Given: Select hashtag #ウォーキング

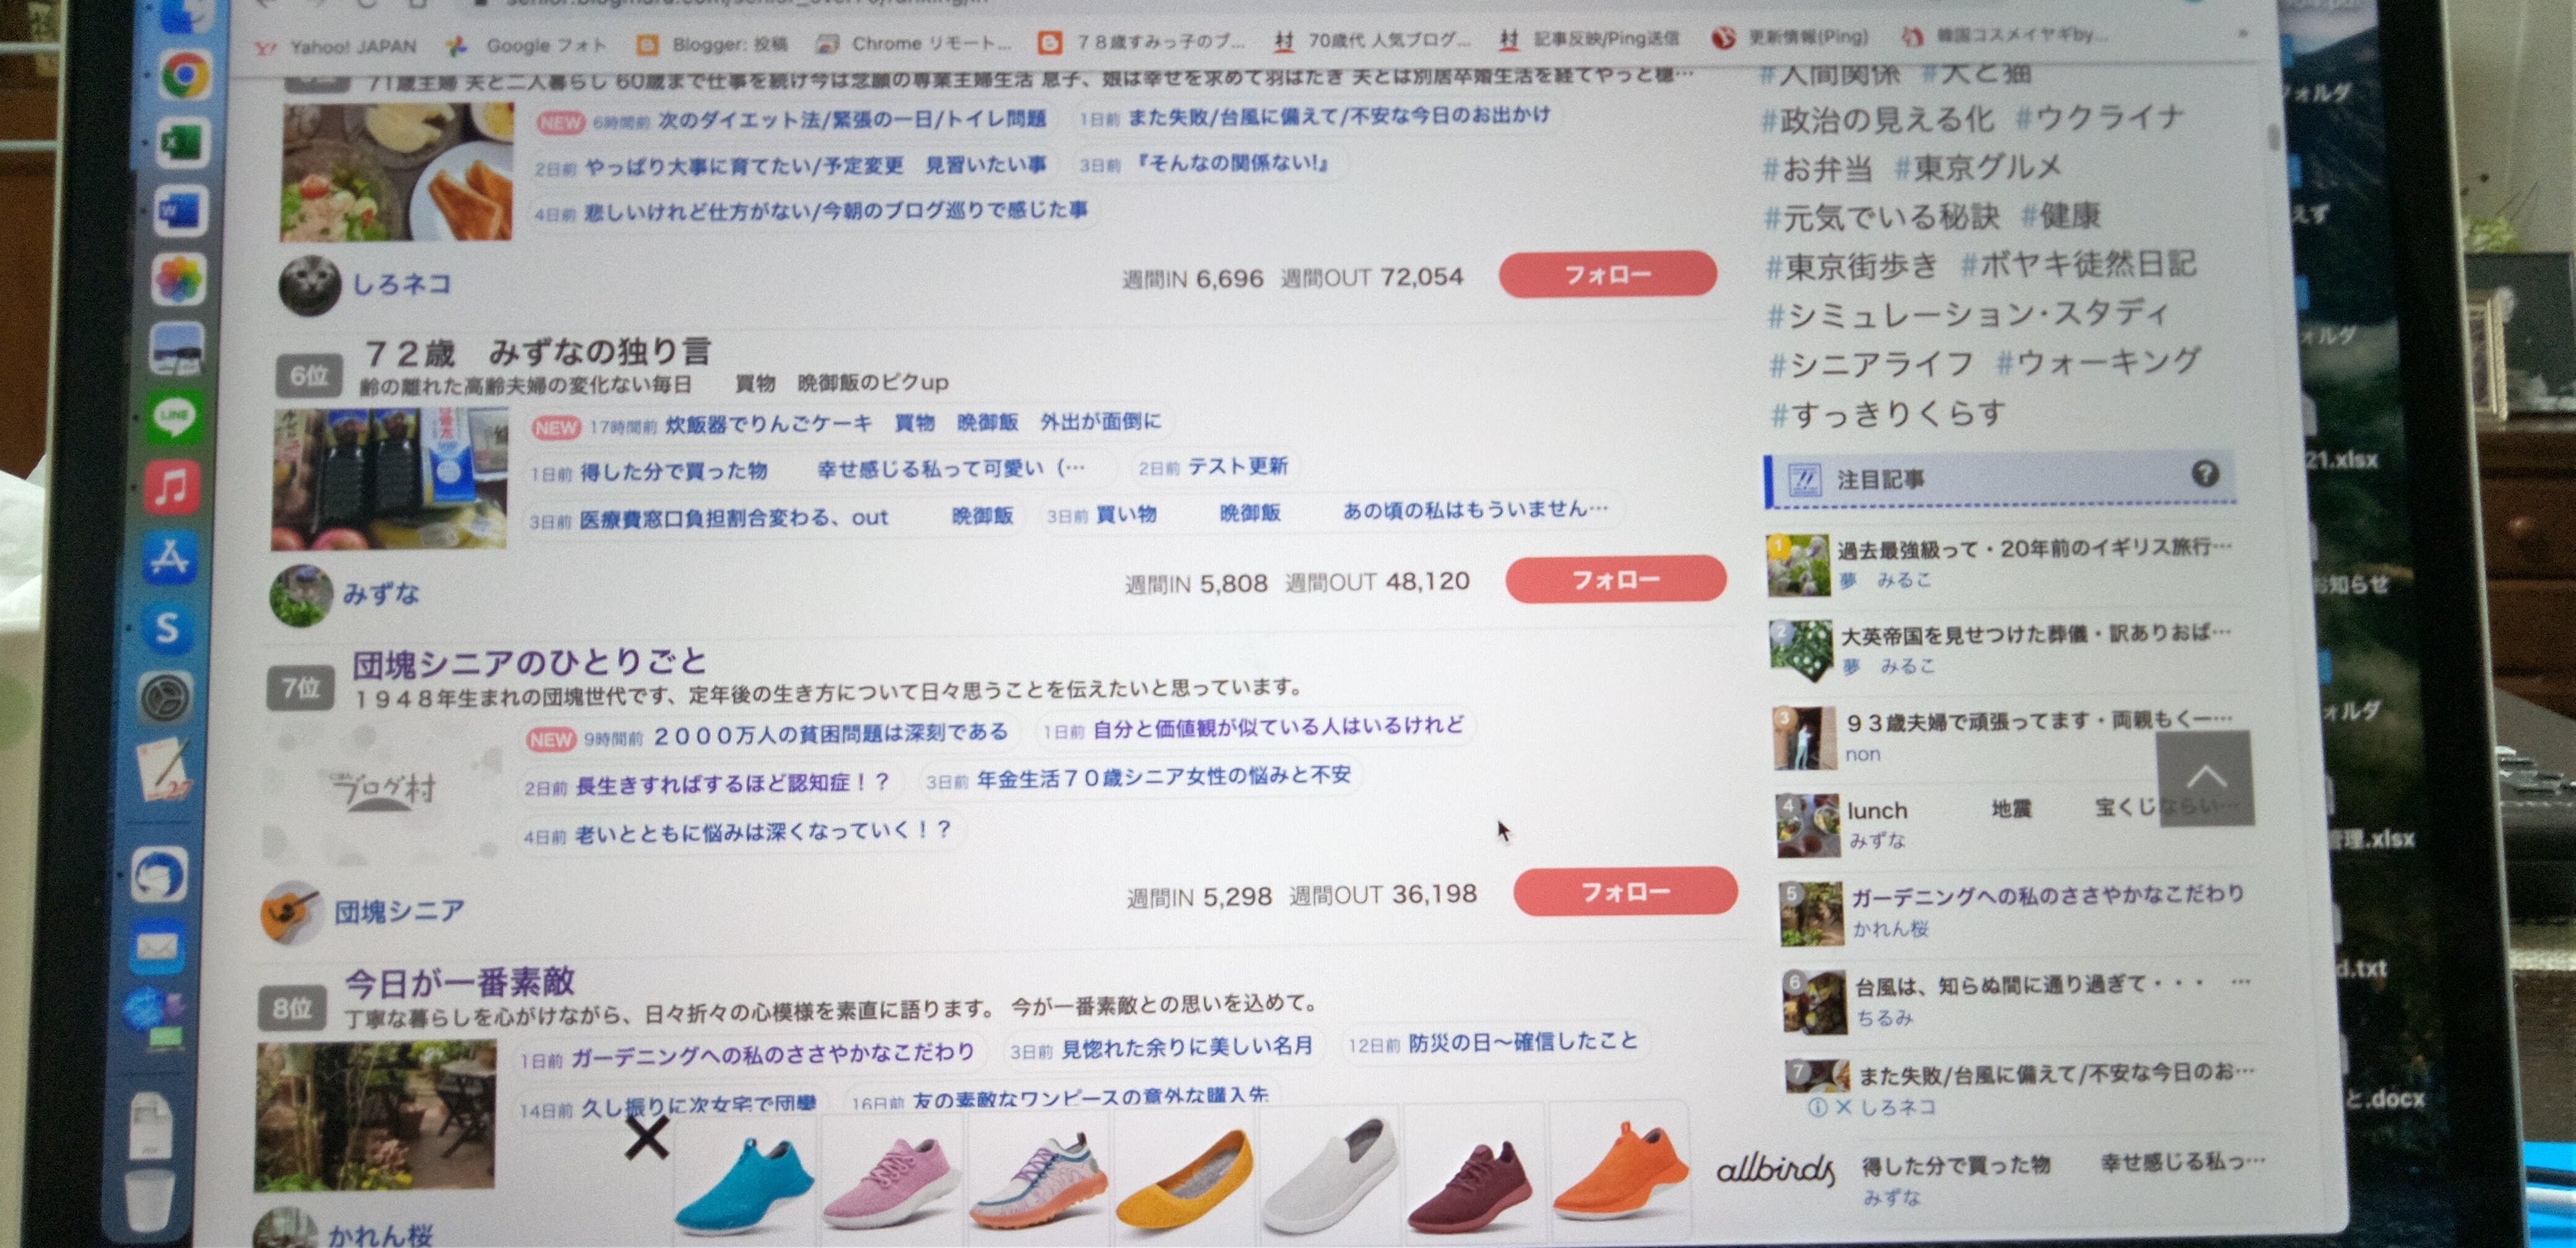Looking at the screenshot, I should [2098, 361].
